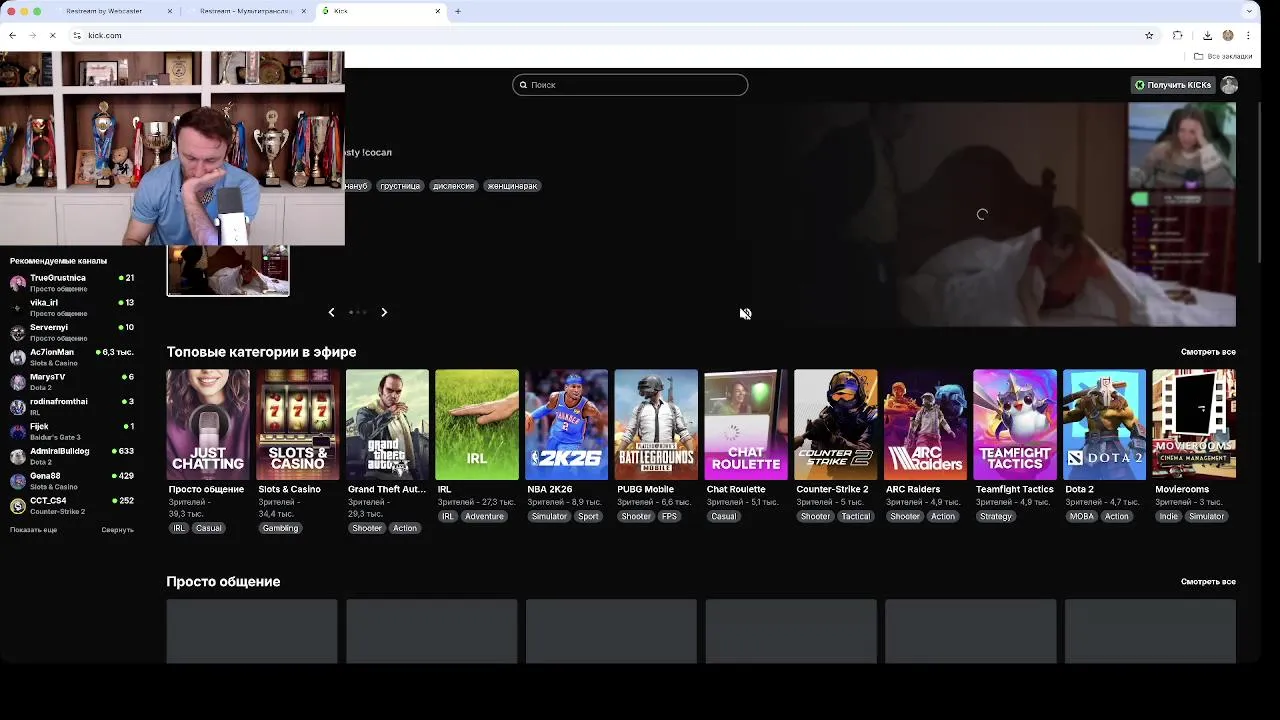Open a new browser tab with the plus
The image size is (1280, 720).
click(458, 11)
